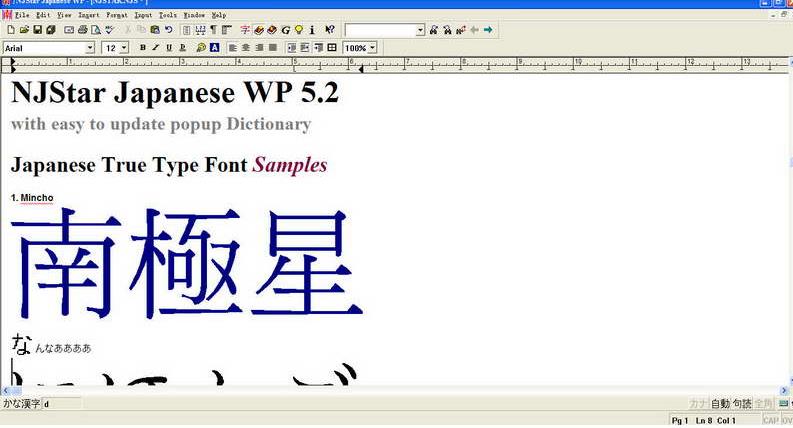The image size is (793, 428).
Task: Insert a table with the grid icon
Action: (x=332, y=48)
